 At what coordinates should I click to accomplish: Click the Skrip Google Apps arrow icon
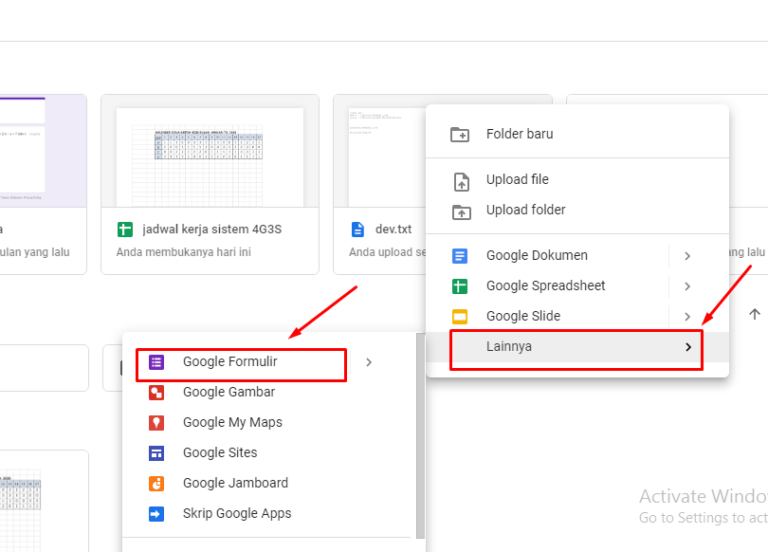coord(156,514)
